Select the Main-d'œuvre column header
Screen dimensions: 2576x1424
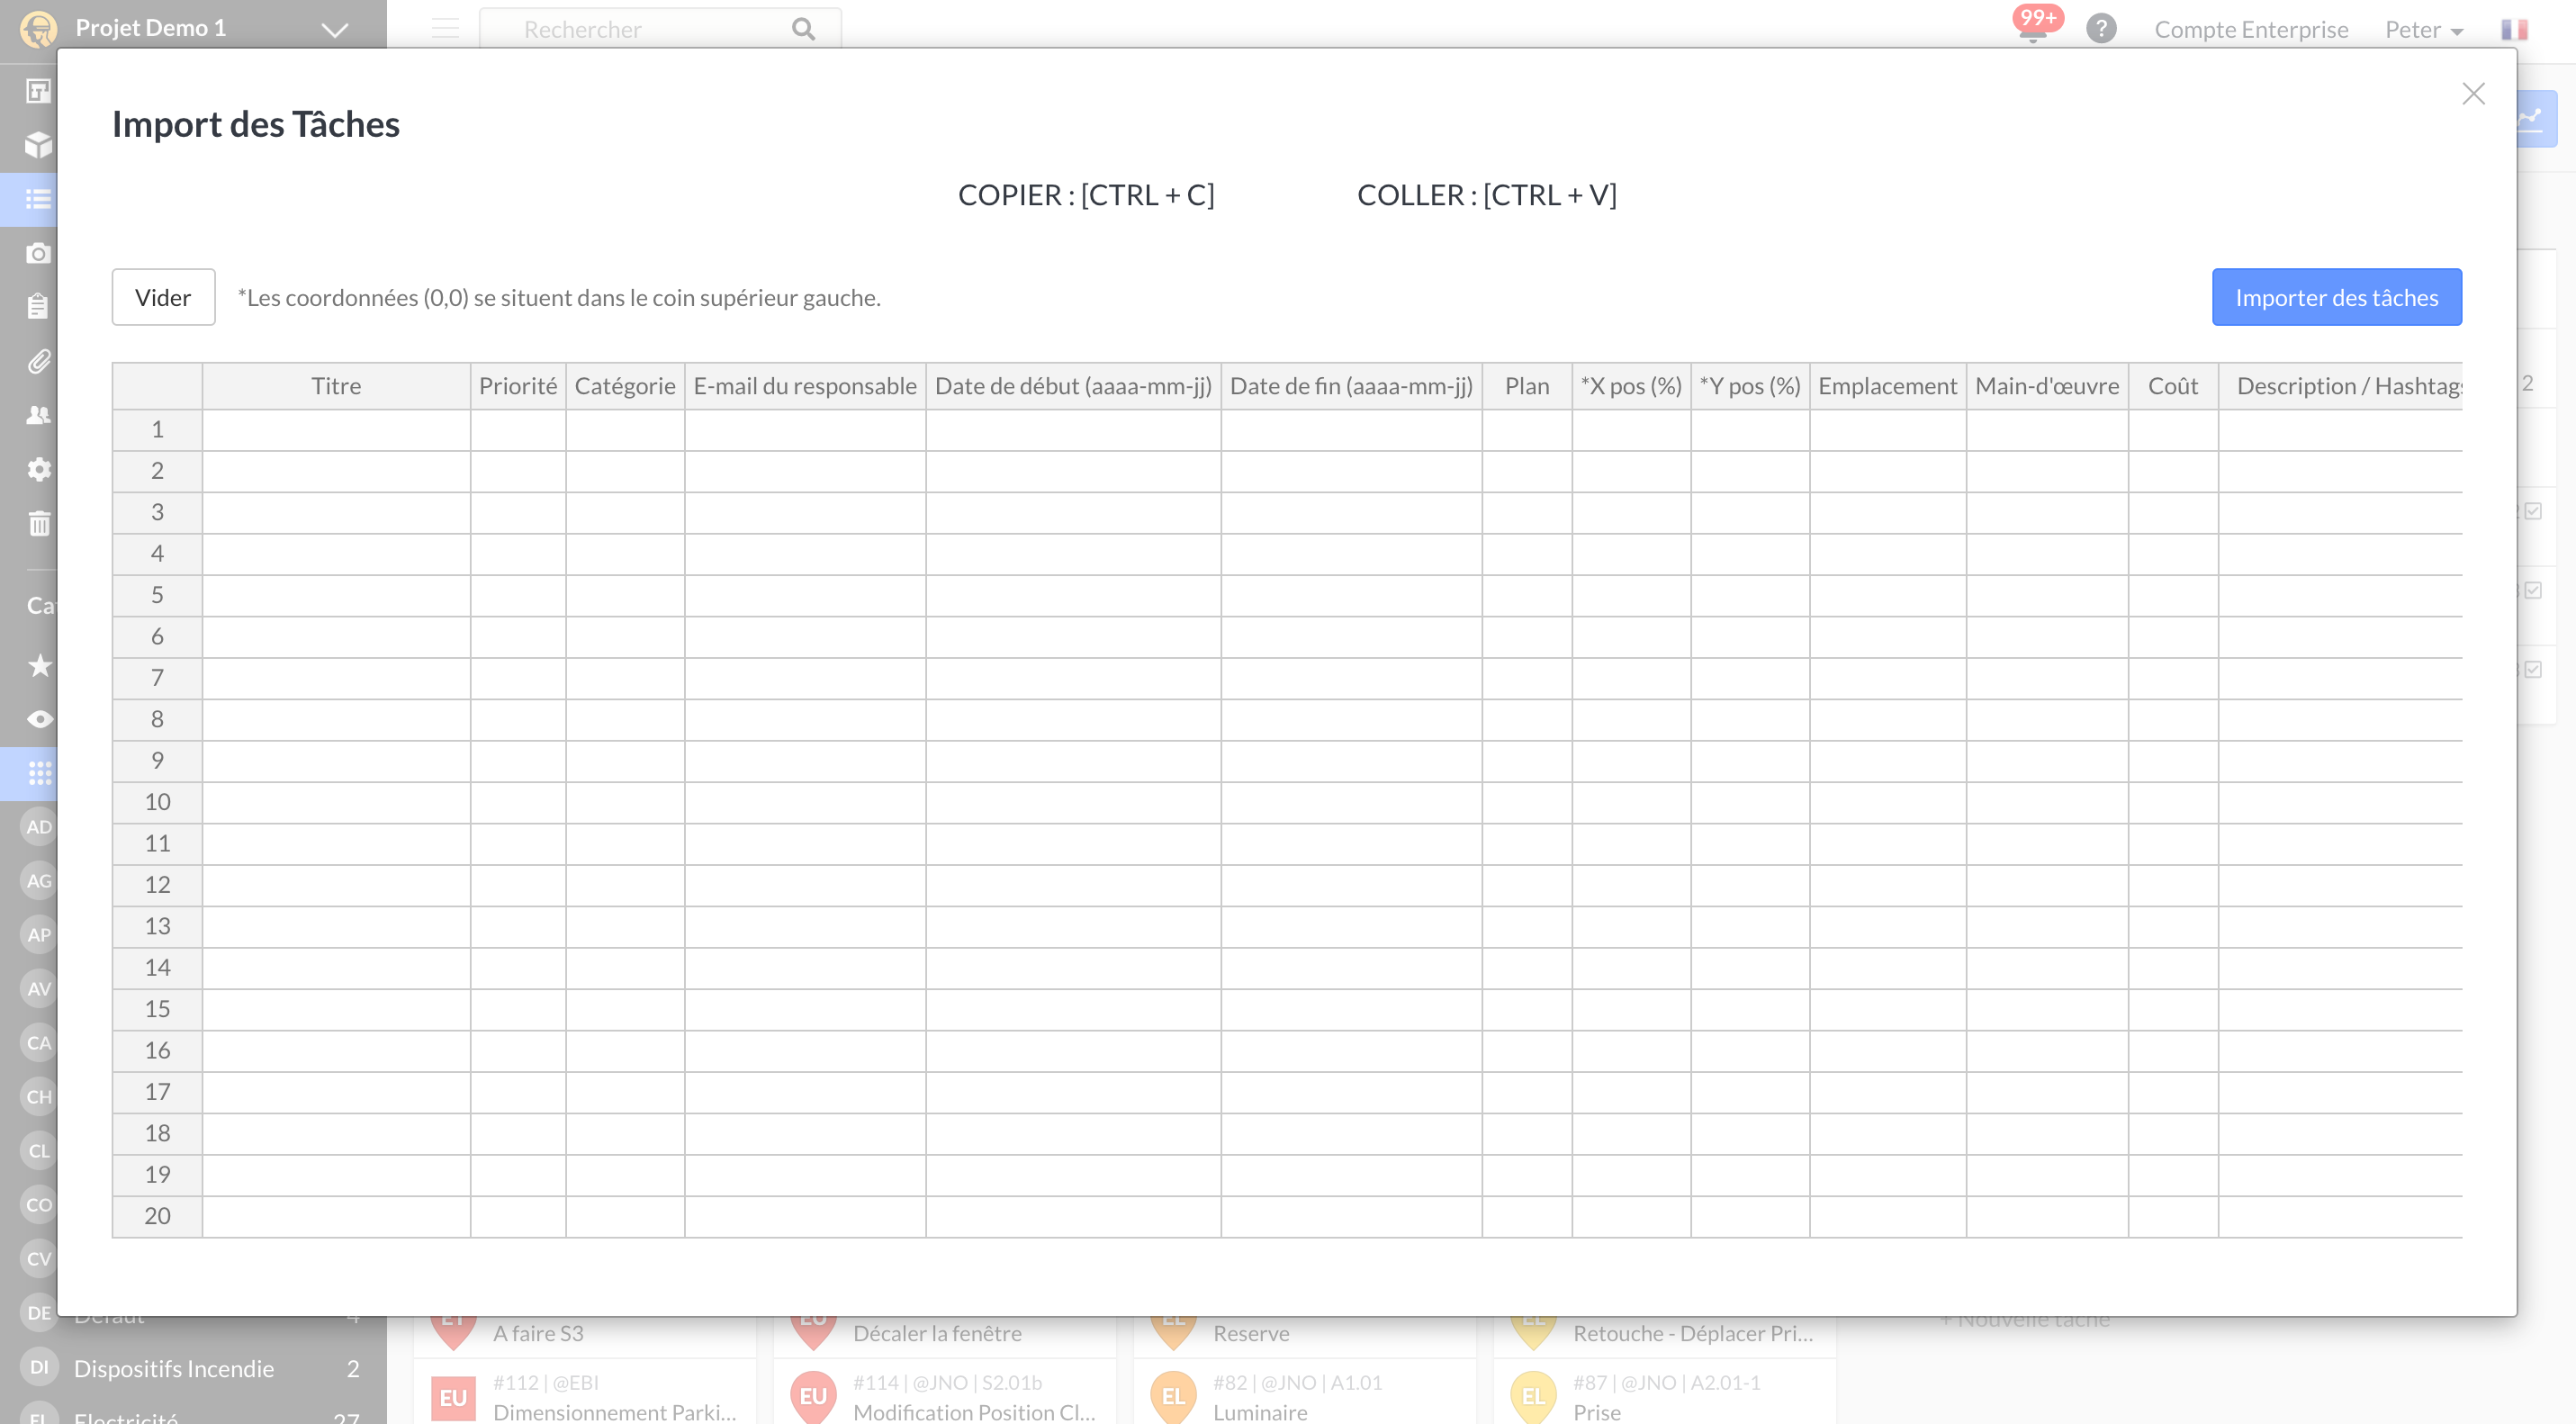[2047, 386]
